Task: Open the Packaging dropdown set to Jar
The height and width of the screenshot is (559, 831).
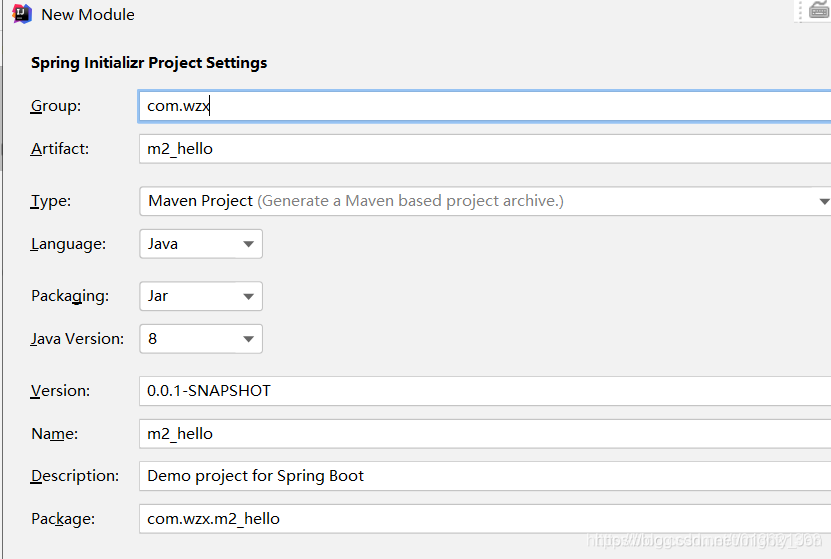Action: pos(201,296)
